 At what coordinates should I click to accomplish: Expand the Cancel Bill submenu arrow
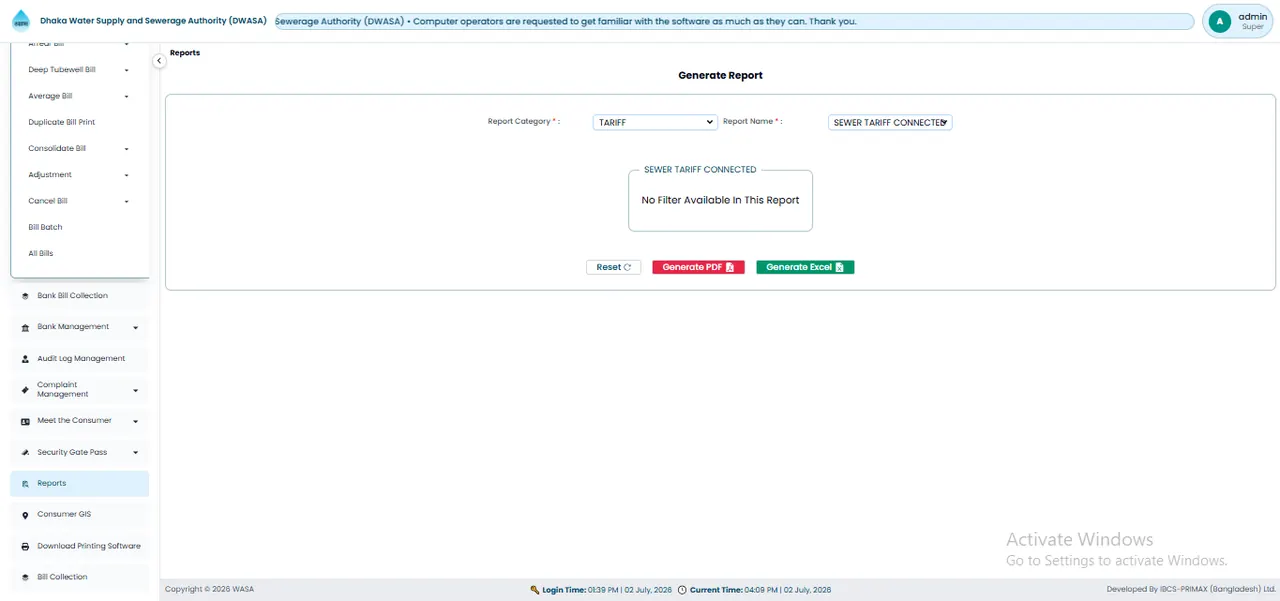127,201
